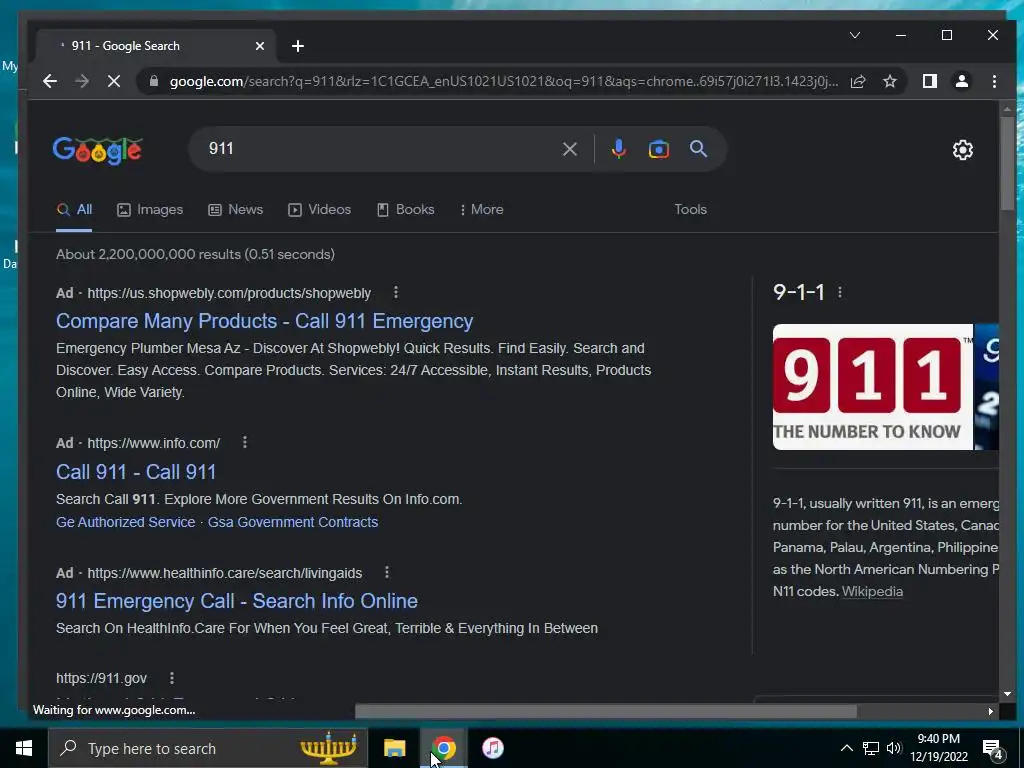Image resolution: width=1024 pixels, height=768 pixels.
Task: Click the taskbar search box
Action: click(208, 748)
